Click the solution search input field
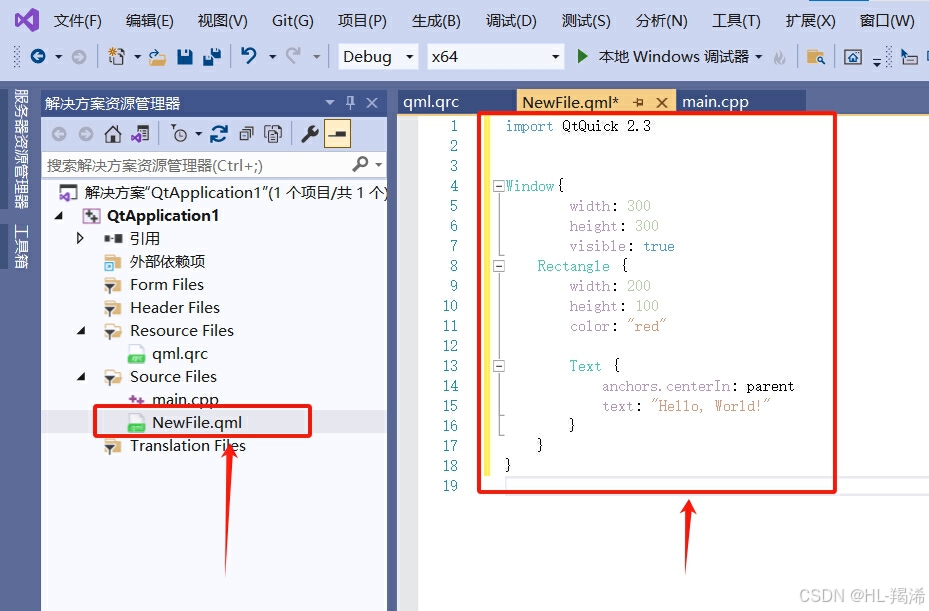The width and height of the screenshot is (929, 611). (x=200, y=164)
